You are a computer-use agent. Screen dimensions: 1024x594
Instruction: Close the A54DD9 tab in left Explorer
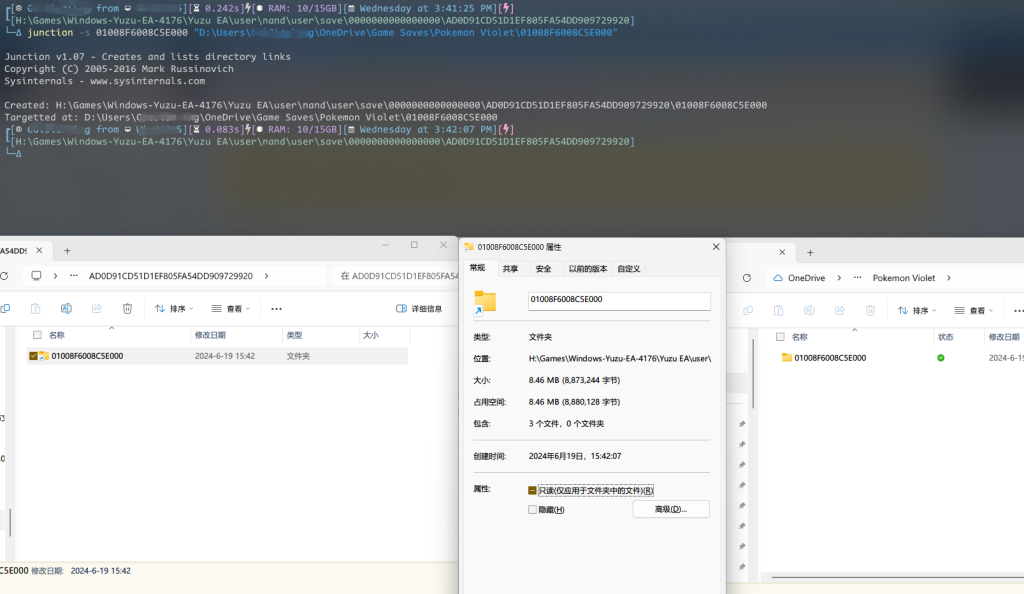tap(39, 251)
